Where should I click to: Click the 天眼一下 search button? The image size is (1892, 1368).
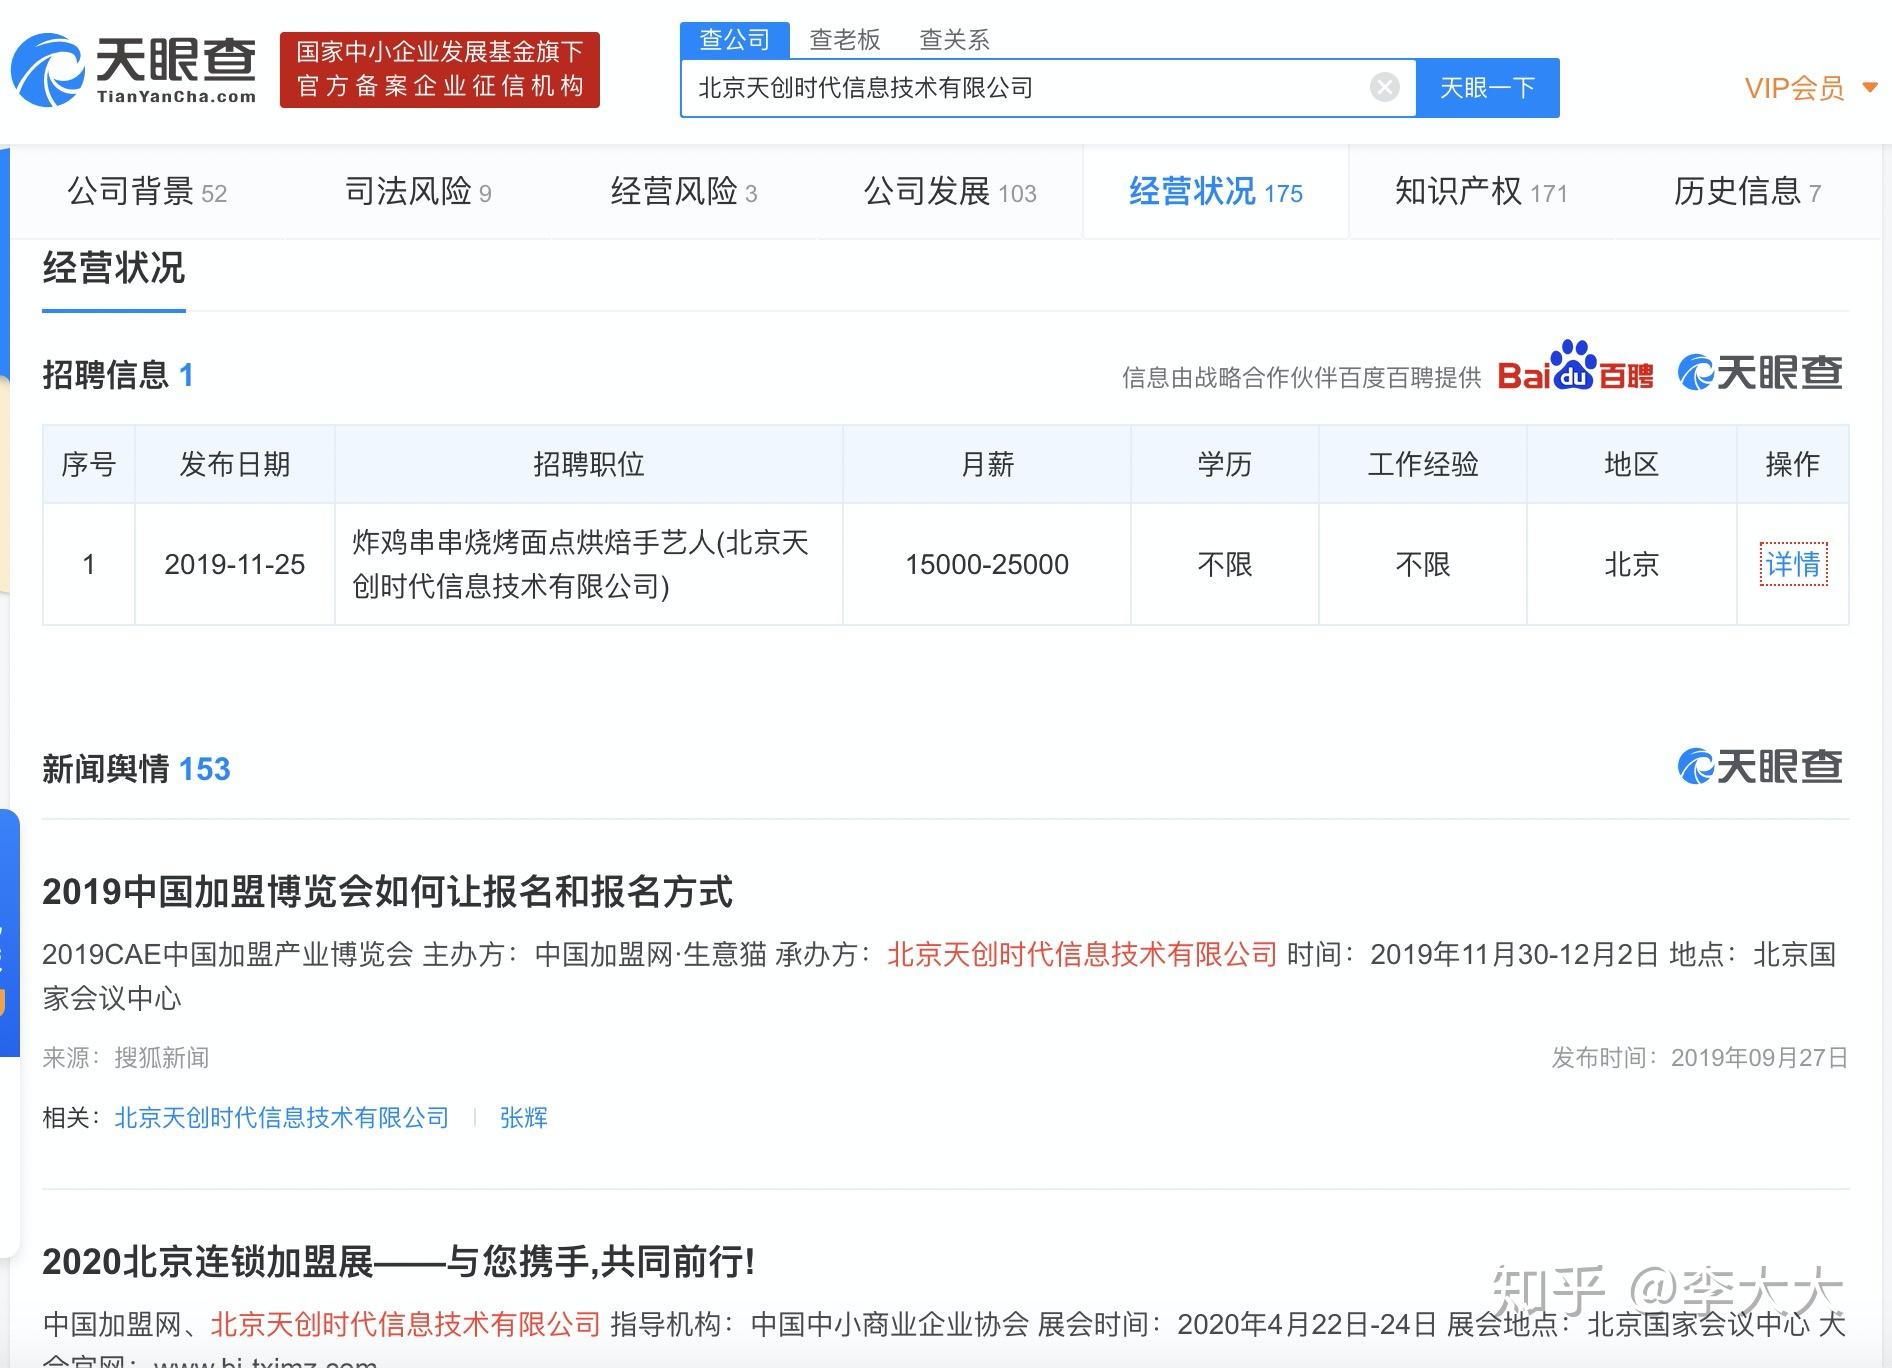pos(1487,88)
